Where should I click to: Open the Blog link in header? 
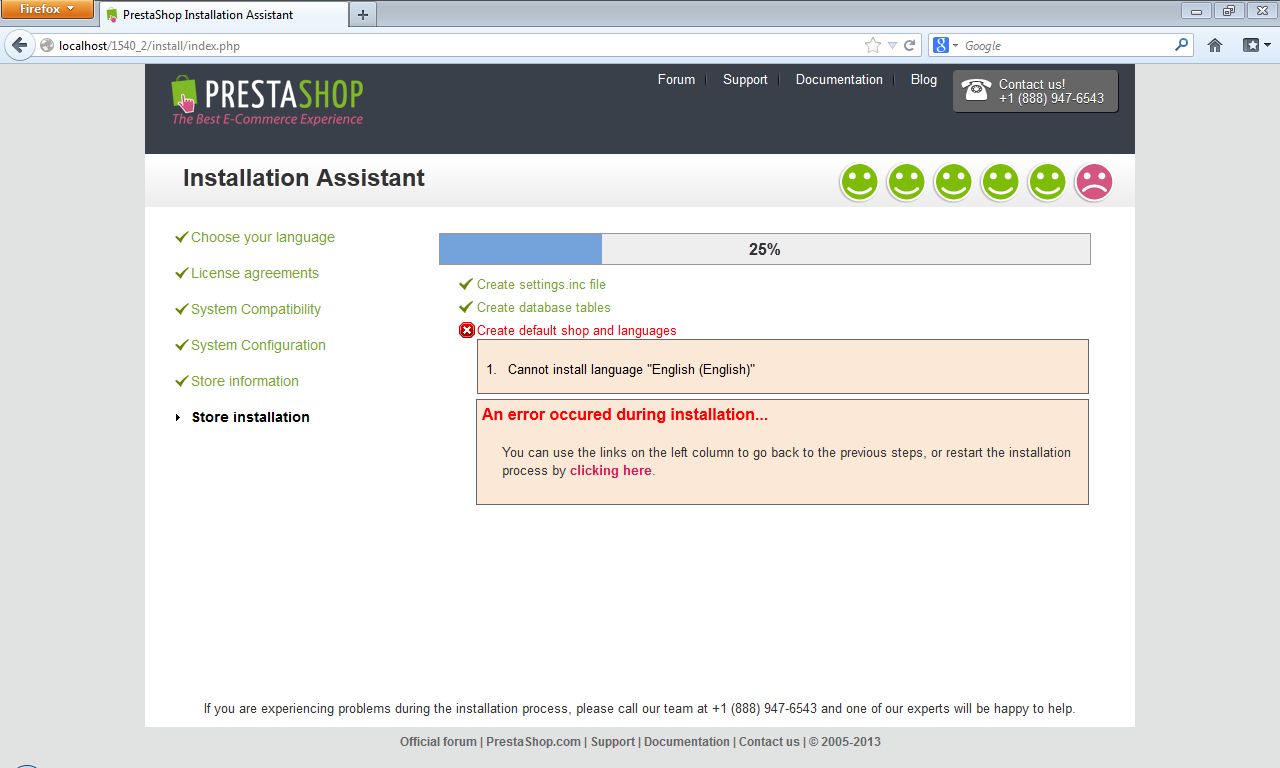tap(924, 79)
